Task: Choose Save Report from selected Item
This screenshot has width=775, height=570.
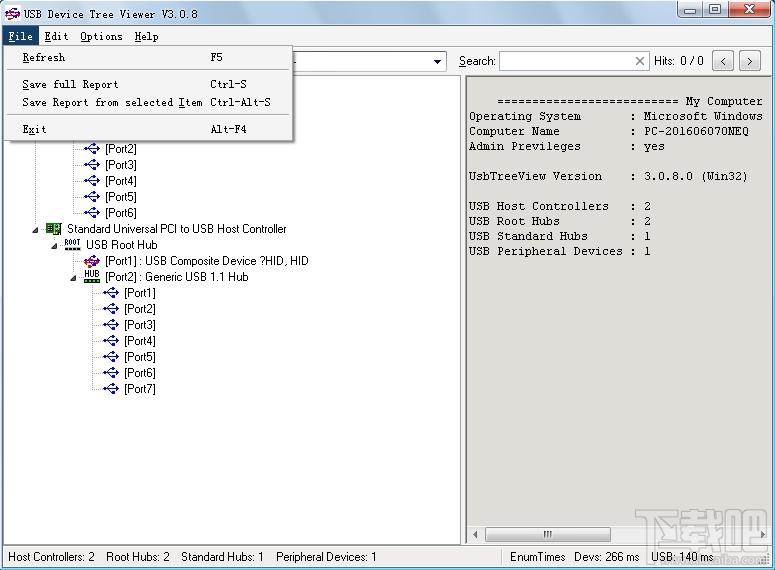Action: [x=148, y=102]
